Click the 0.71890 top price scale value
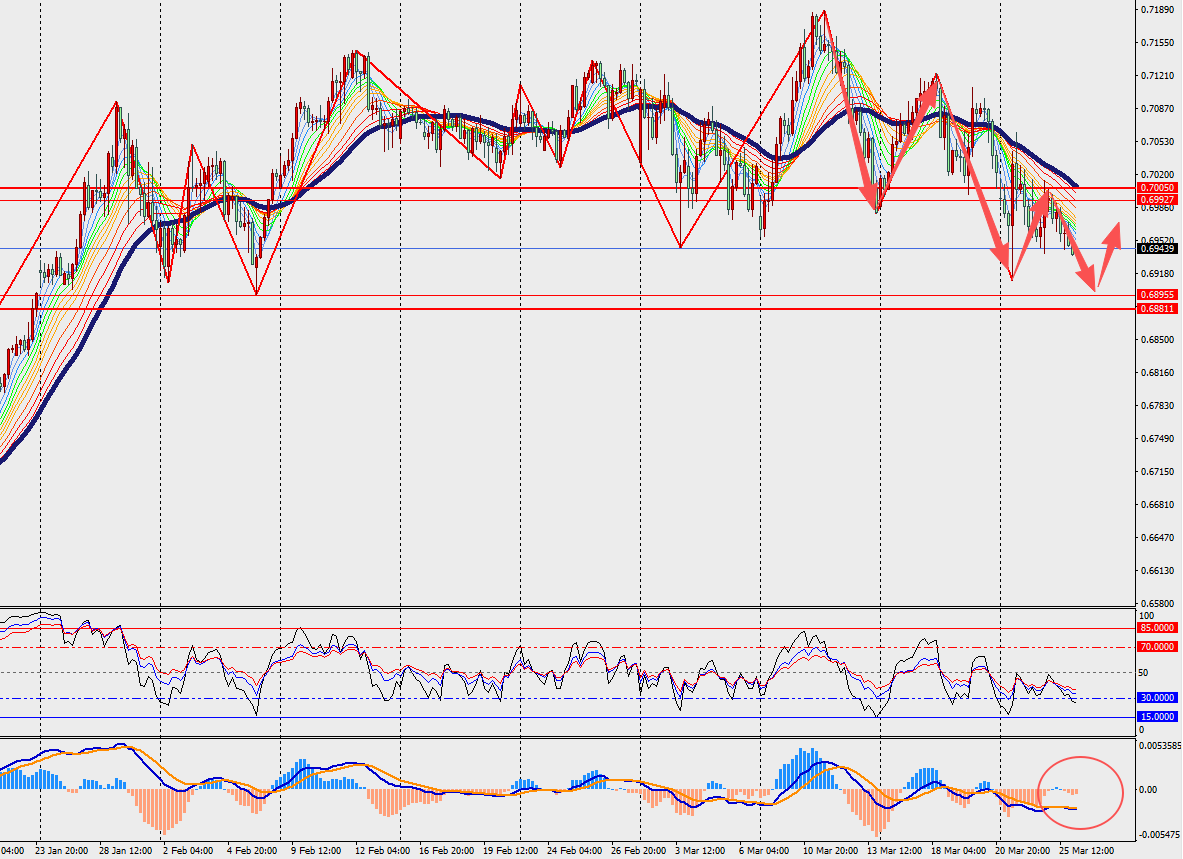The image size is (1183, 859). pyautogui.click(x=1156, y=10)
